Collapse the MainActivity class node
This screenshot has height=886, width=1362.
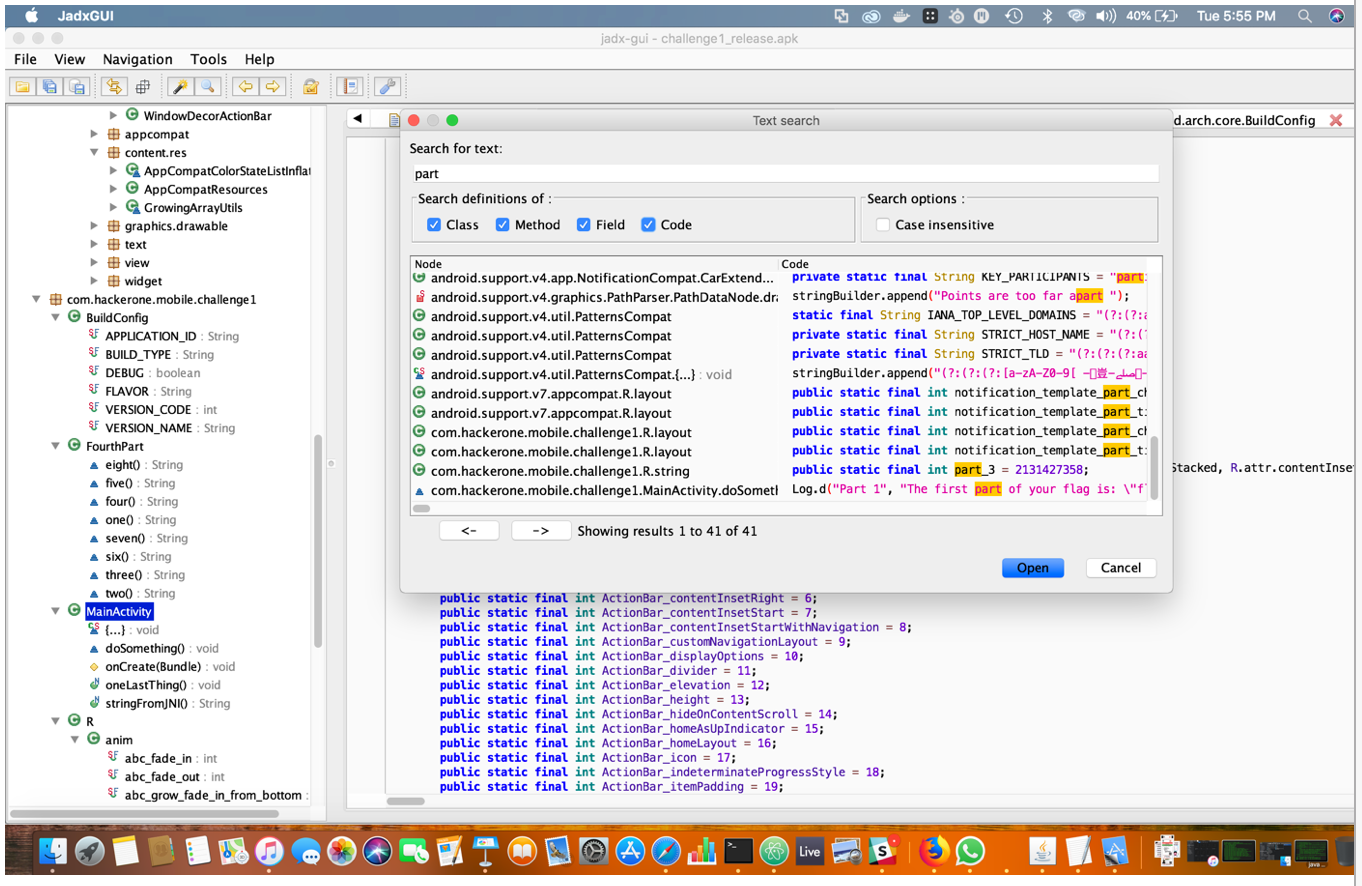(x=56, y=611)
